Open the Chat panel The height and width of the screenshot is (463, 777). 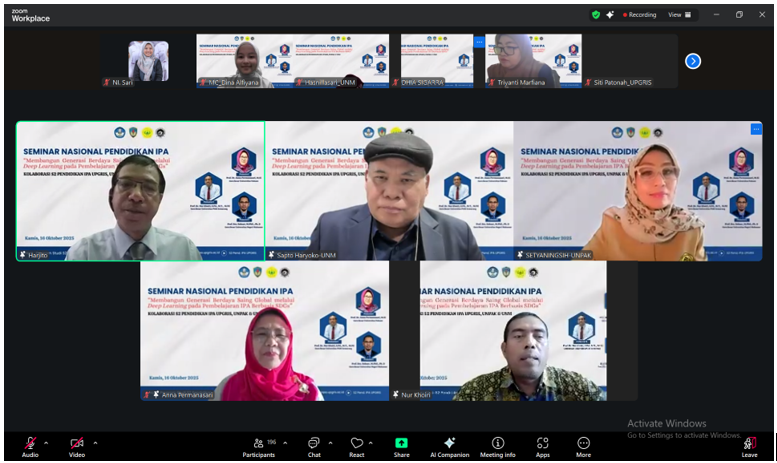313,443
